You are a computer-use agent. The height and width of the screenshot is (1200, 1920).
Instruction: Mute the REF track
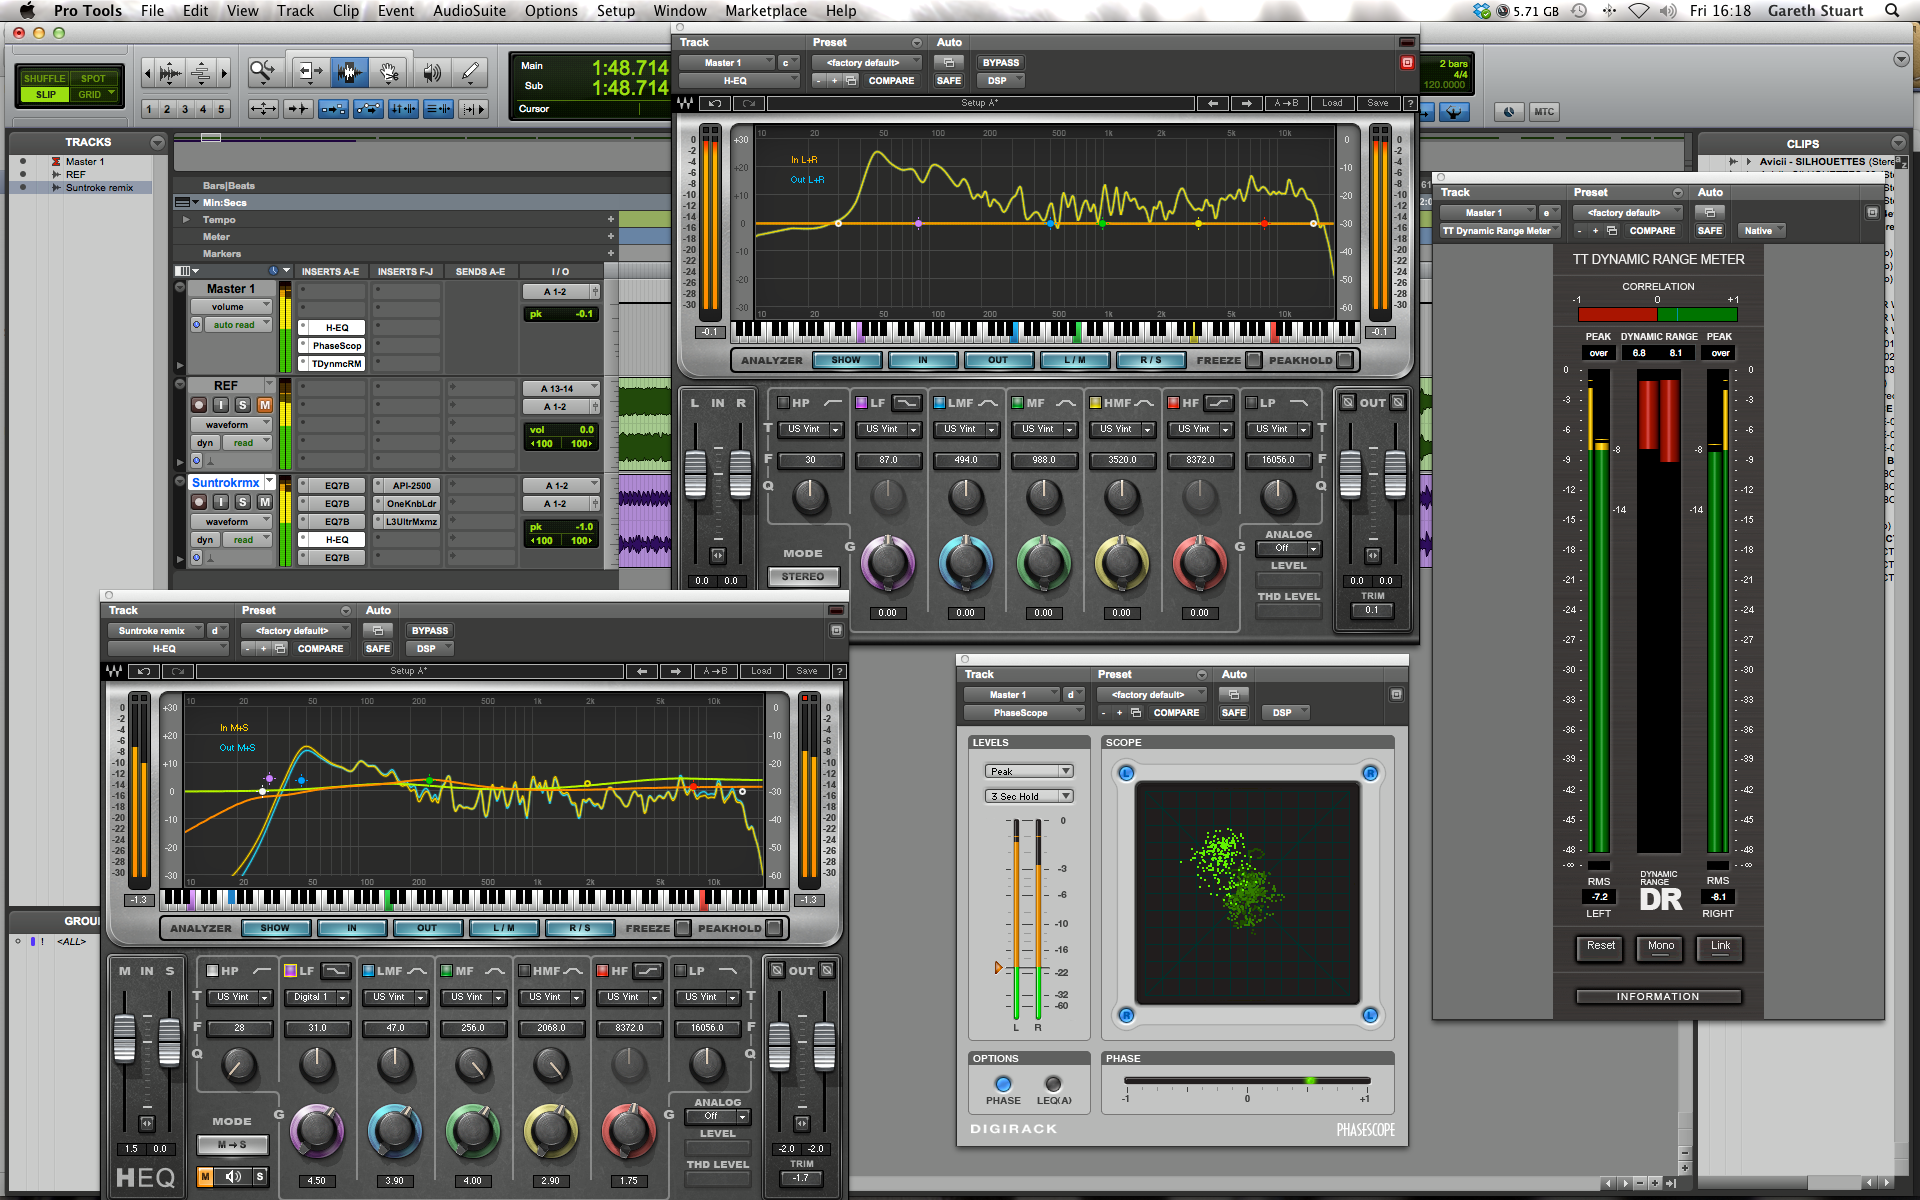[x=265, y=405]
